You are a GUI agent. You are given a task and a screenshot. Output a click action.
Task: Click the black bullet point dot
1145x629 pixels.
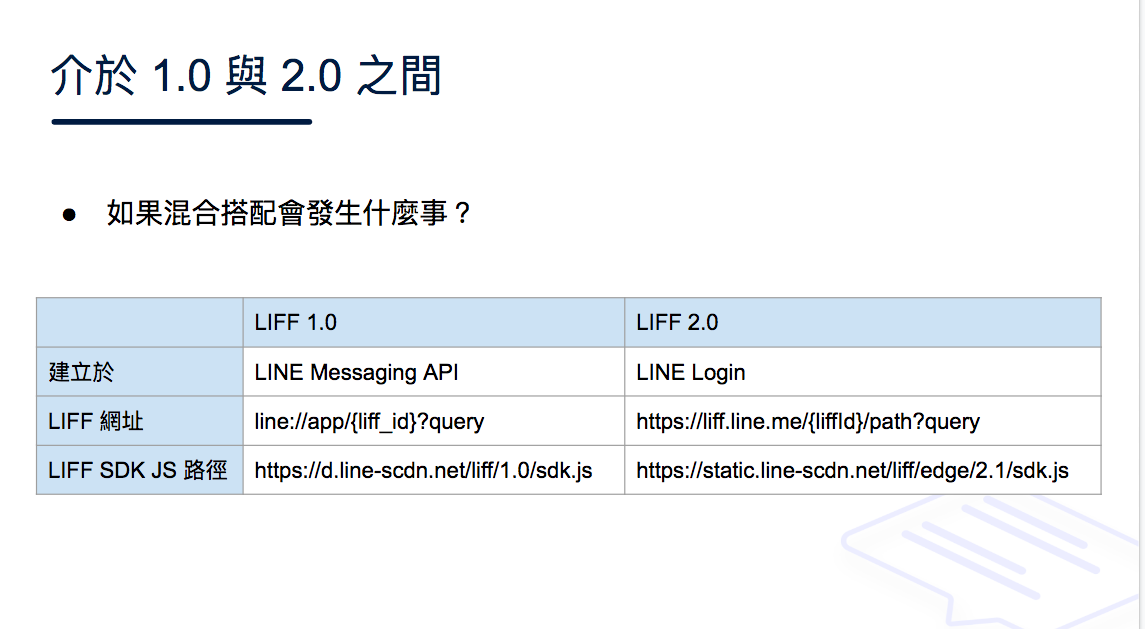(x=69, y=215)
